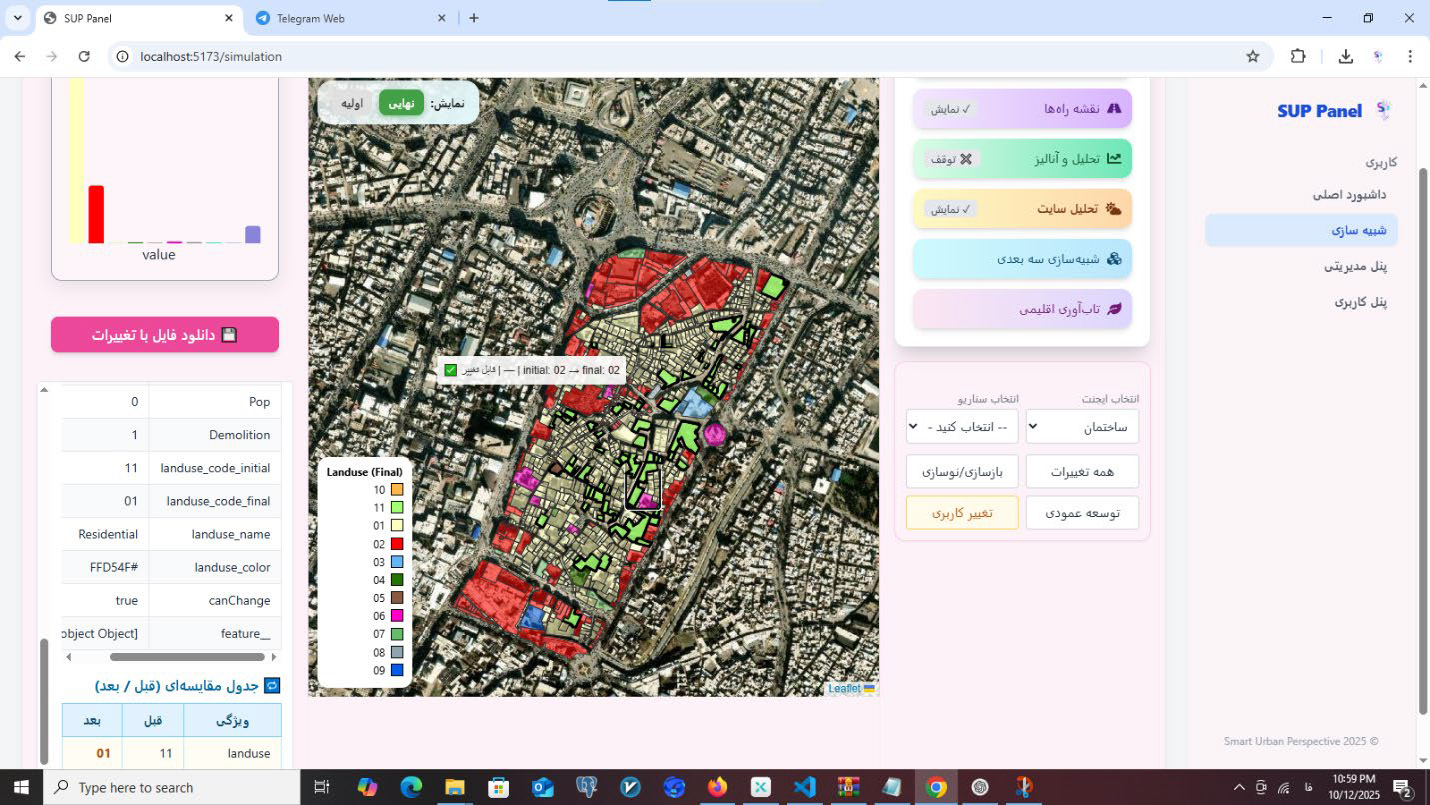Toggle نمایش badge on تحلیل سایت

[x=950, y=208]
